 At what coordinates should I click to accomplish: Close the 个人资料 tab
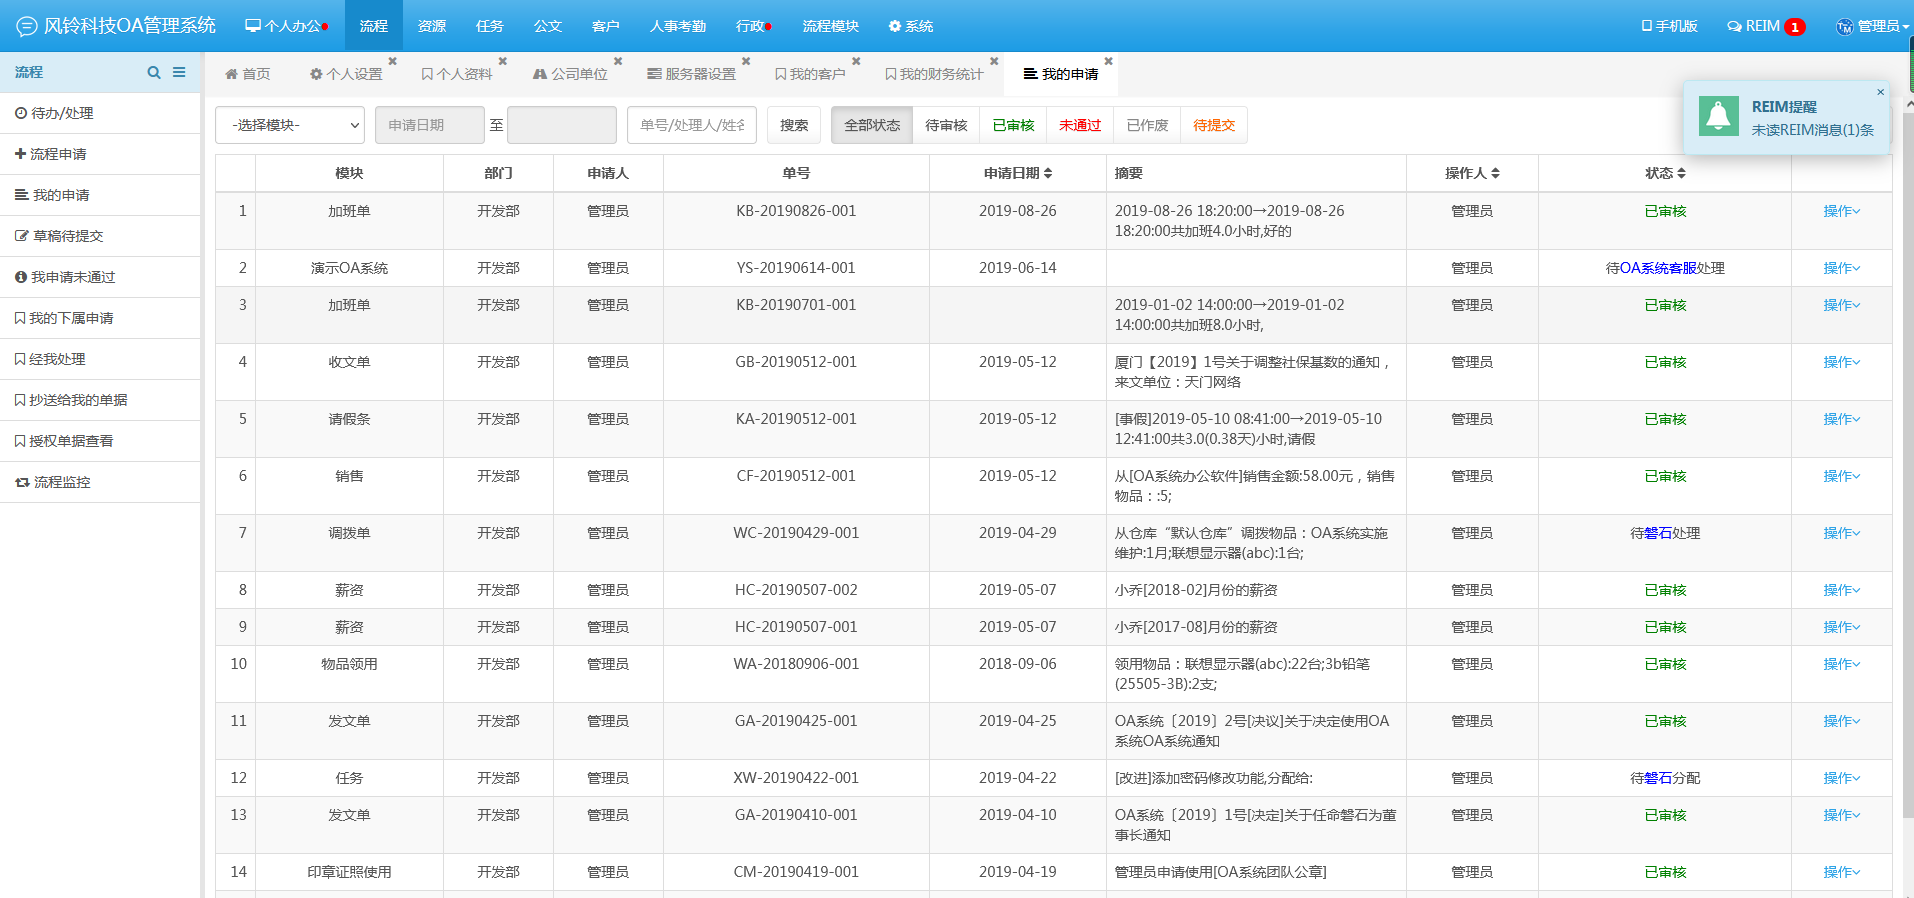click(503, 61)
